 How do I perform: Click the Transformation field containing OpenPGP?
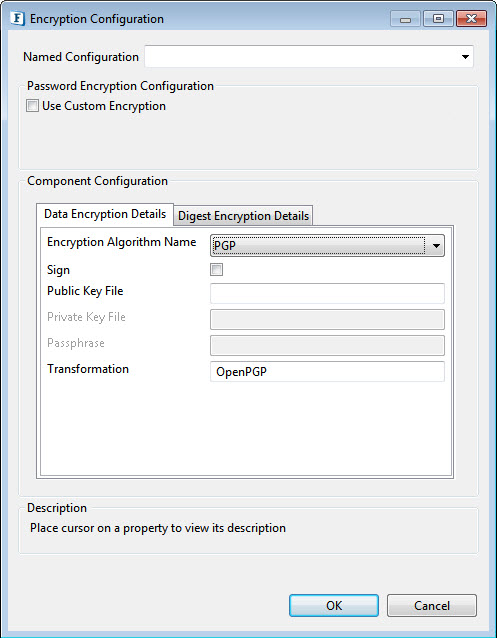point(327,371)
